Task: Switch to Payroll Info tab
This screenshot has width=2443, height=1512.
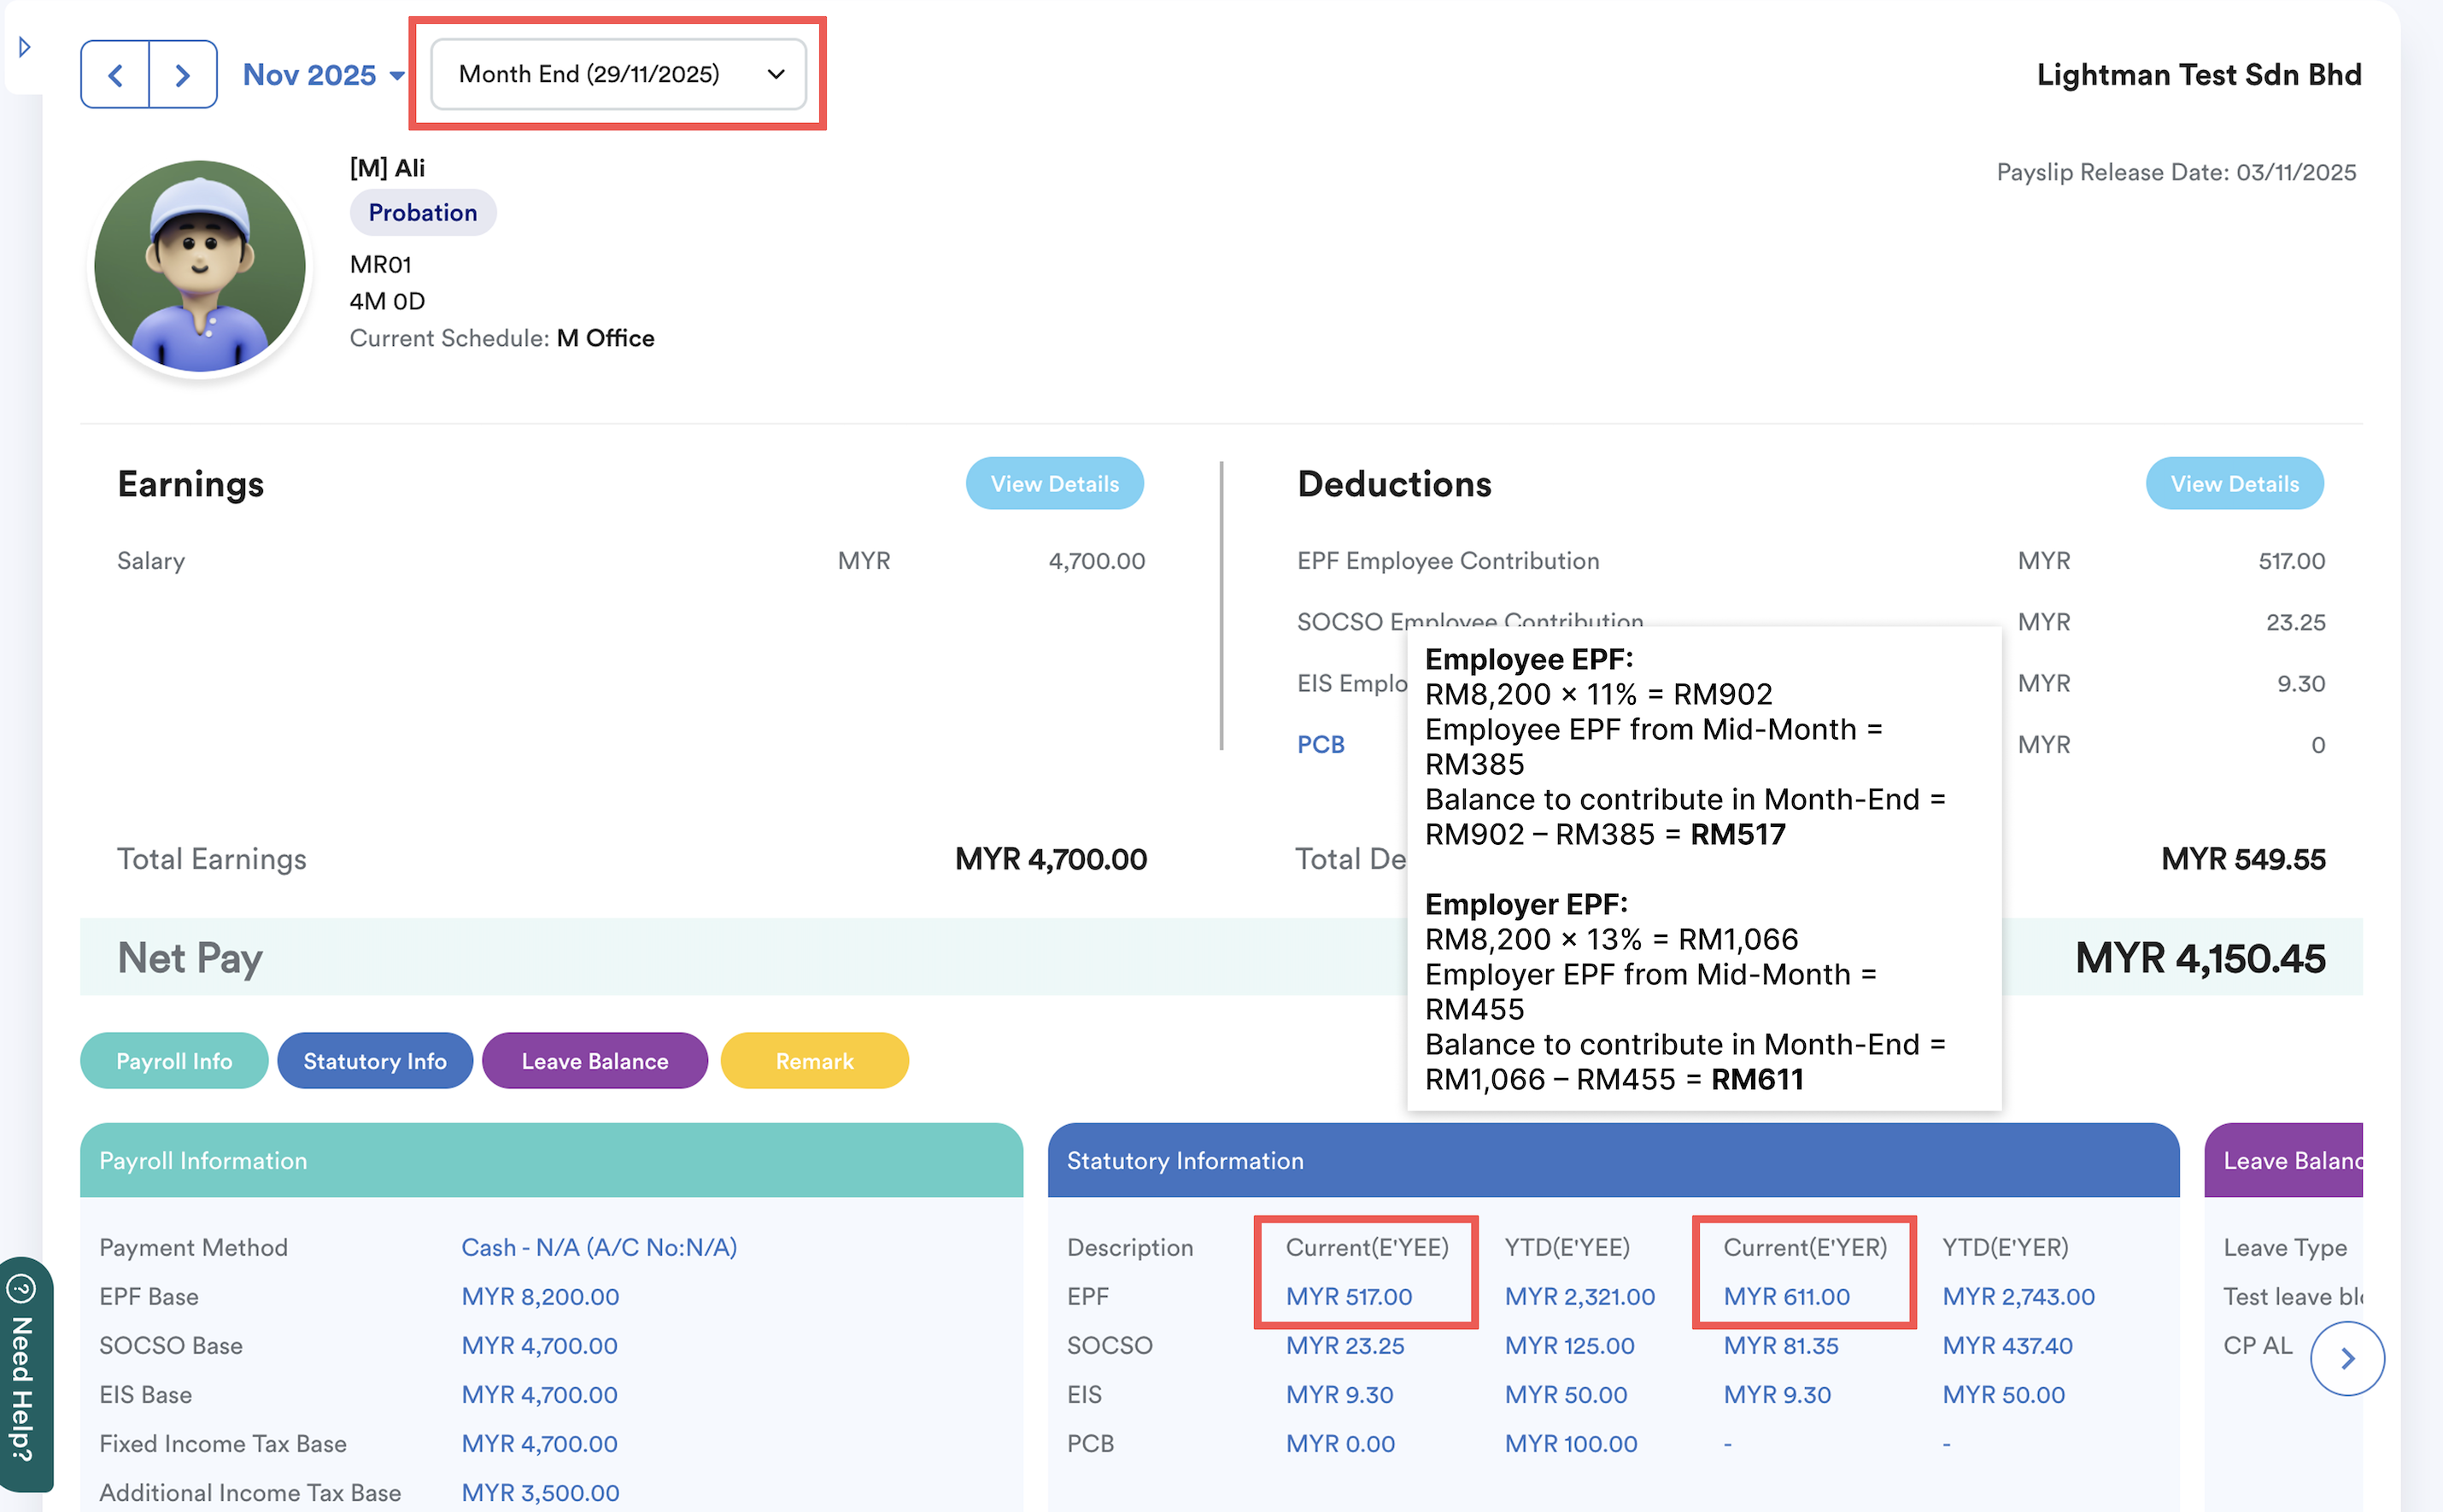Action: tap(174, 1061)
